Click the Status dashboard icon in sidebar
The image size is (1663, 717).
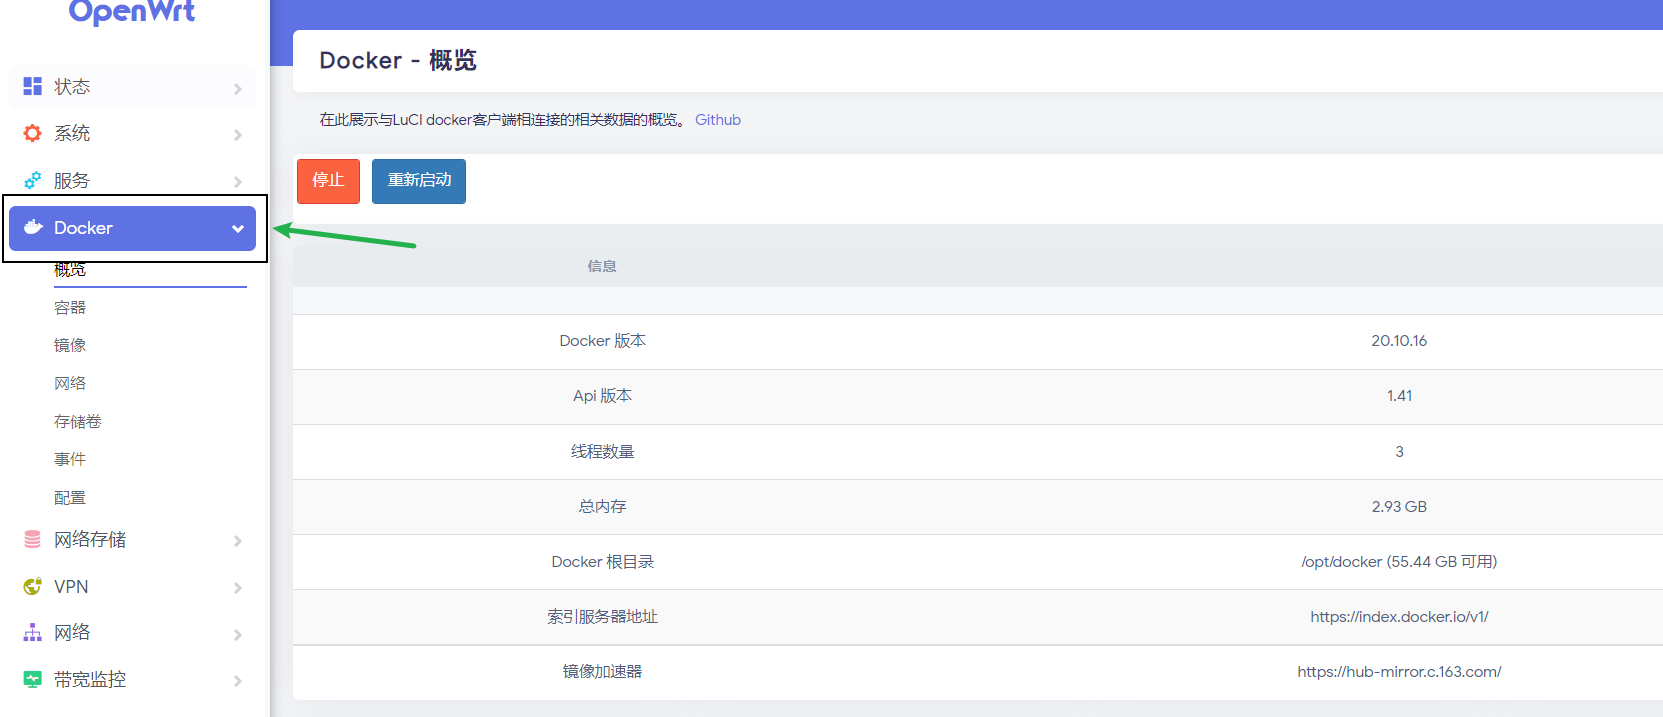pyautogui.click(x=33, y=87)
